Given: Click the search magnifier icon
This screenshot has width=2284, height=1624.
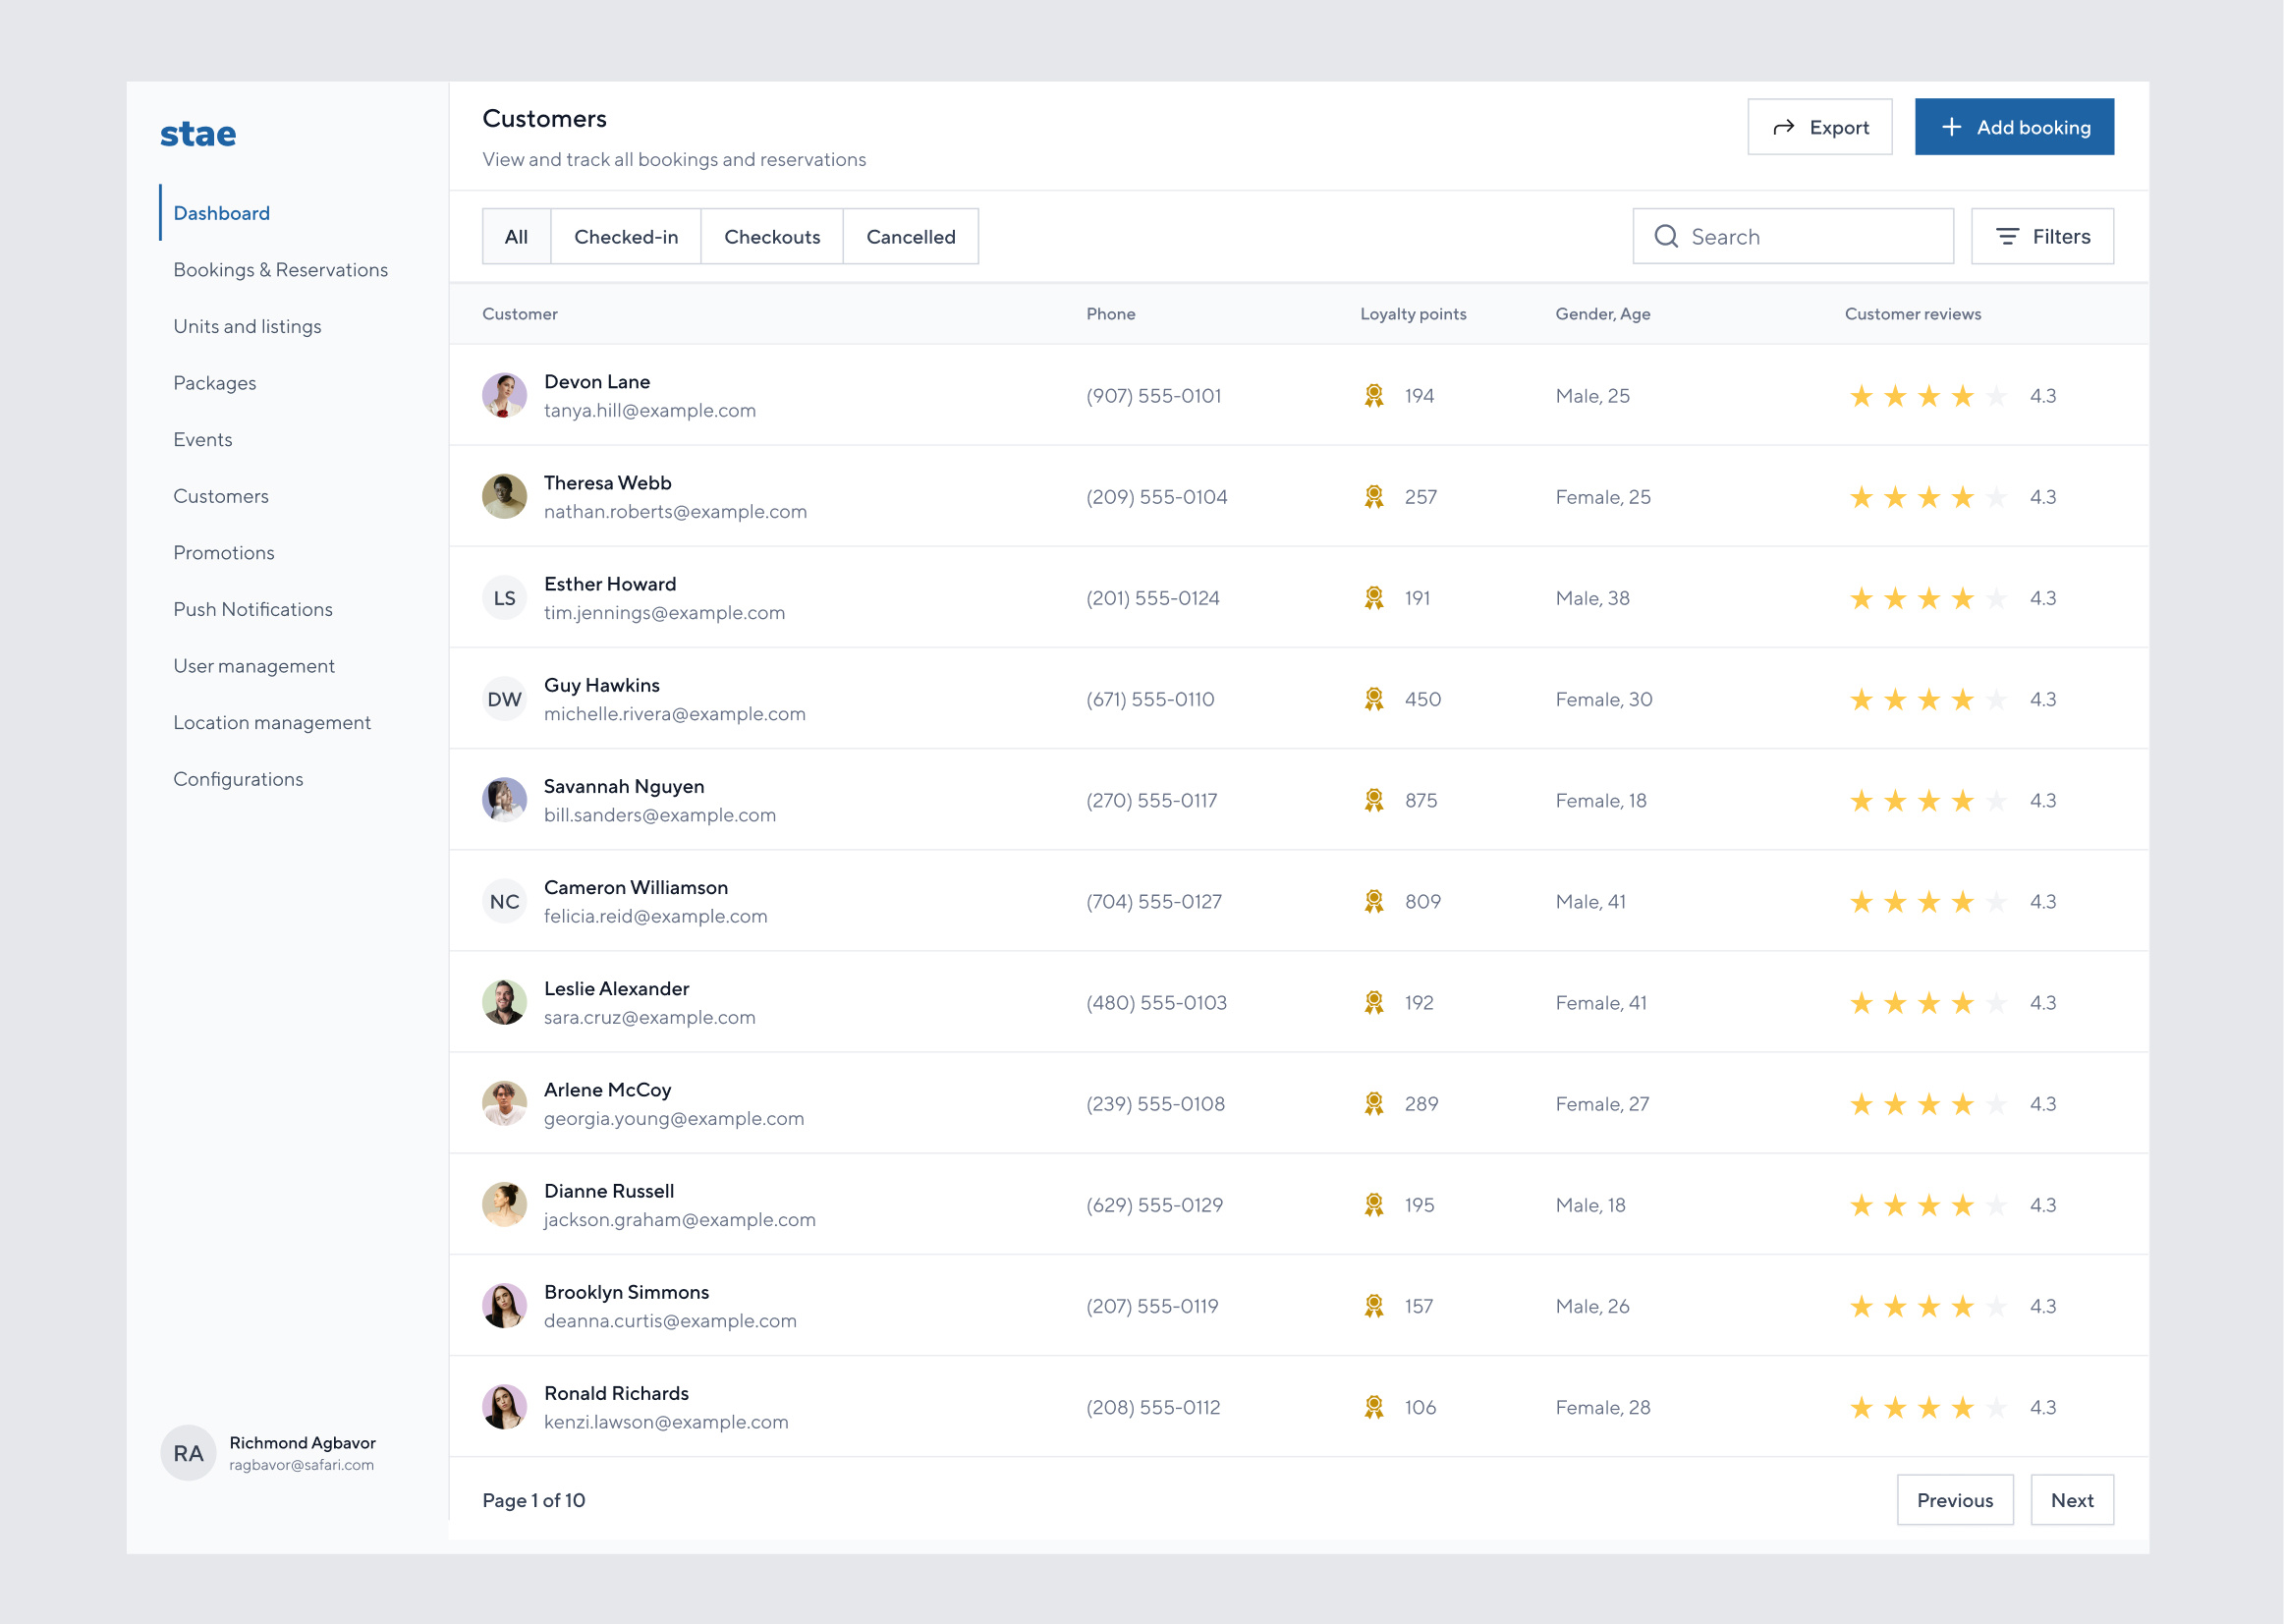Looking at the screenshot, I should (x=1667, y=236).
